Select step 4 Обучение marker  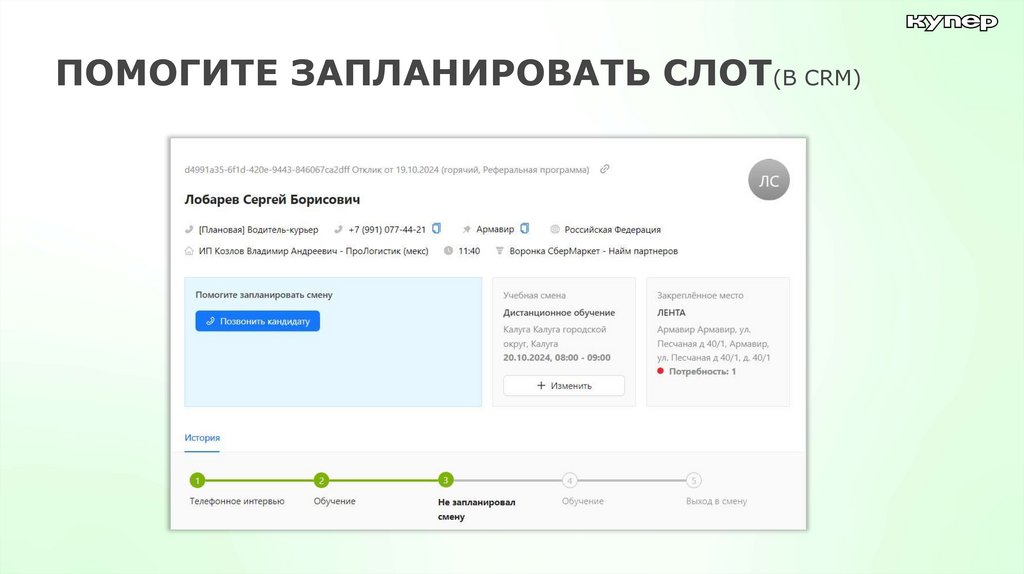[569, 481]
